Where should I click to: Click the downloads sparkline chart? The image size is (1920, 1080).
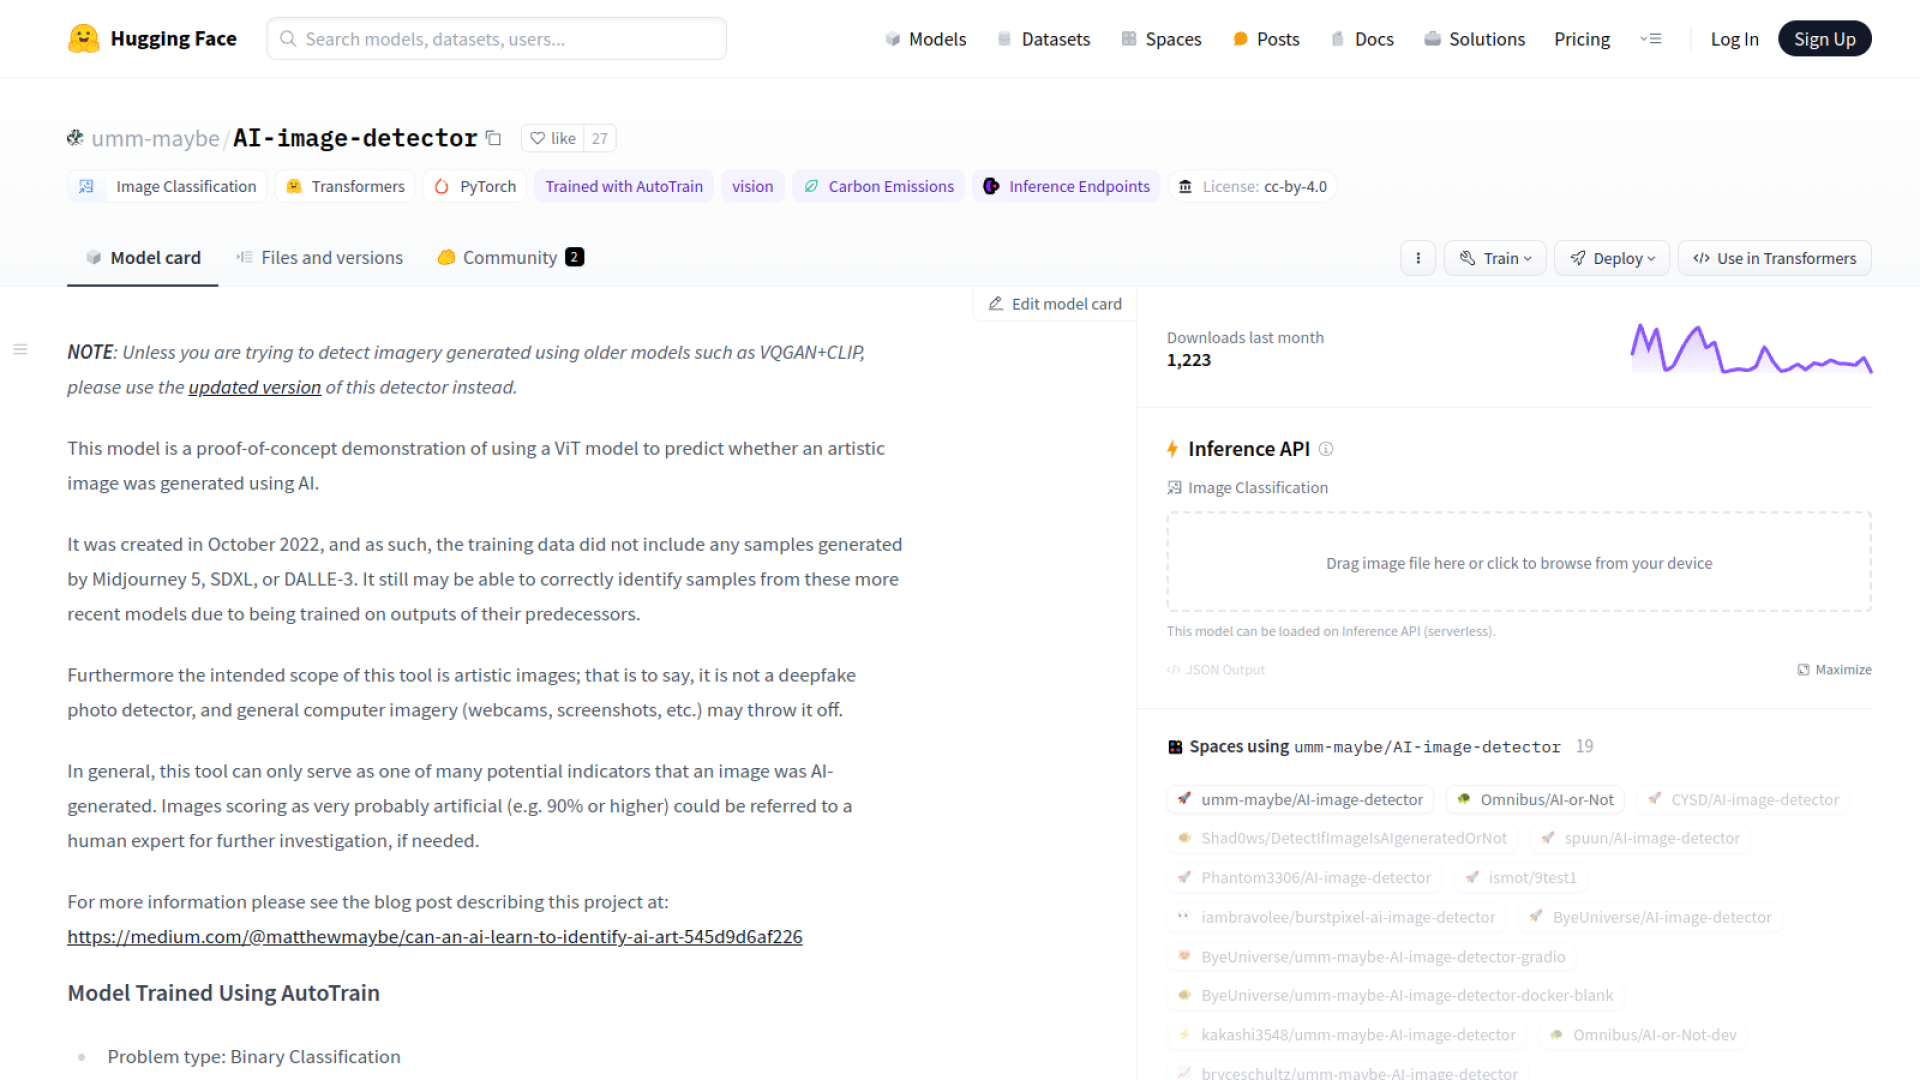pos(1751,350)
